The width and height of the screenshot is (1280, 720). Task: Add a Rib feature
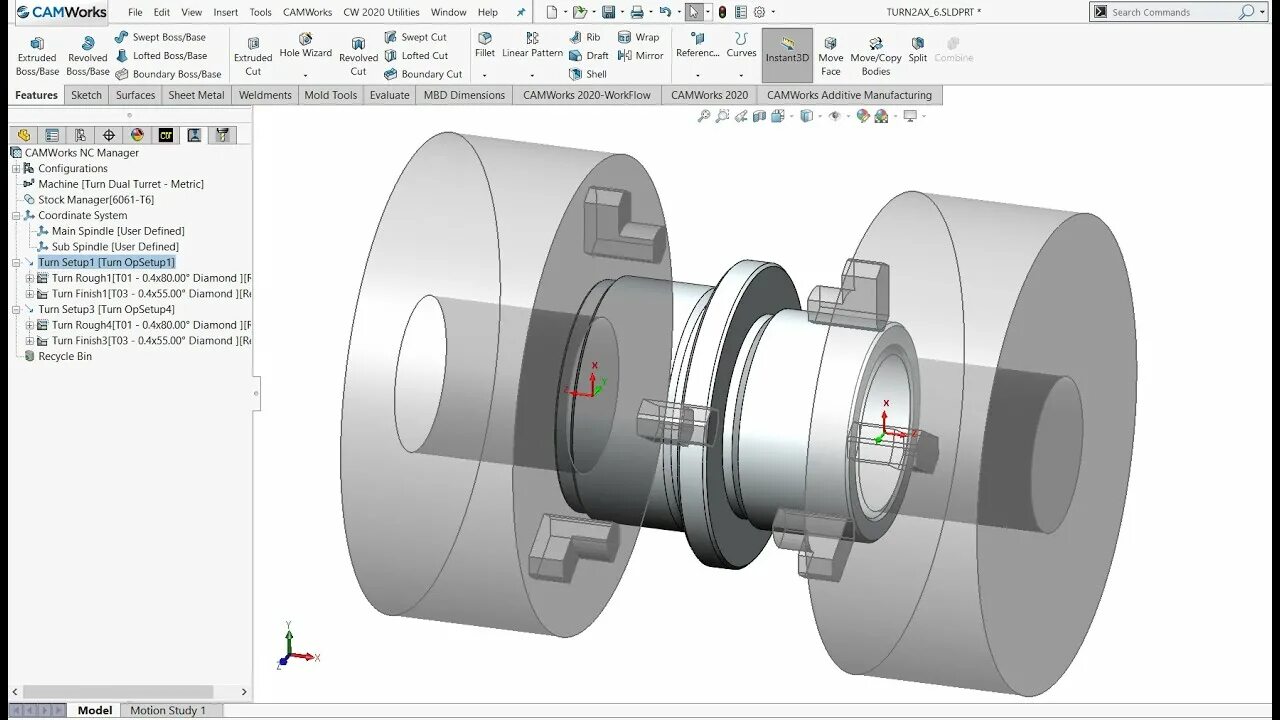[x=585, y=37]
